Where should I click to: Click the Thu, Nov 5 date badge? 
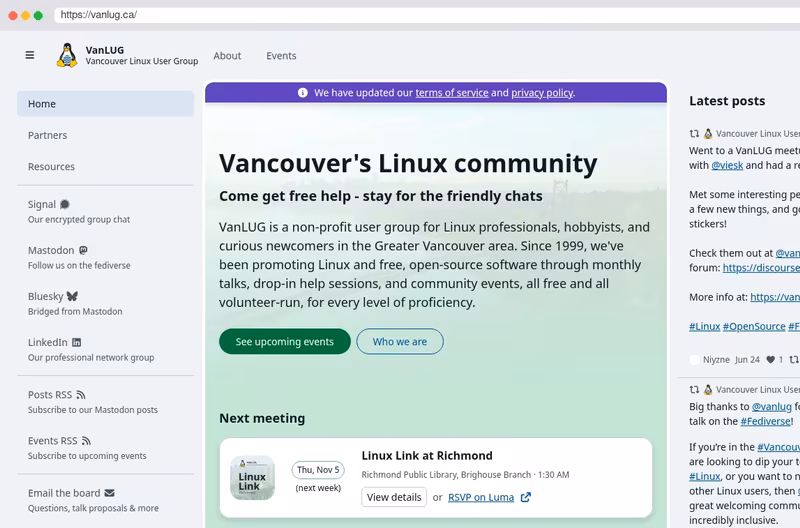[318, 470]
